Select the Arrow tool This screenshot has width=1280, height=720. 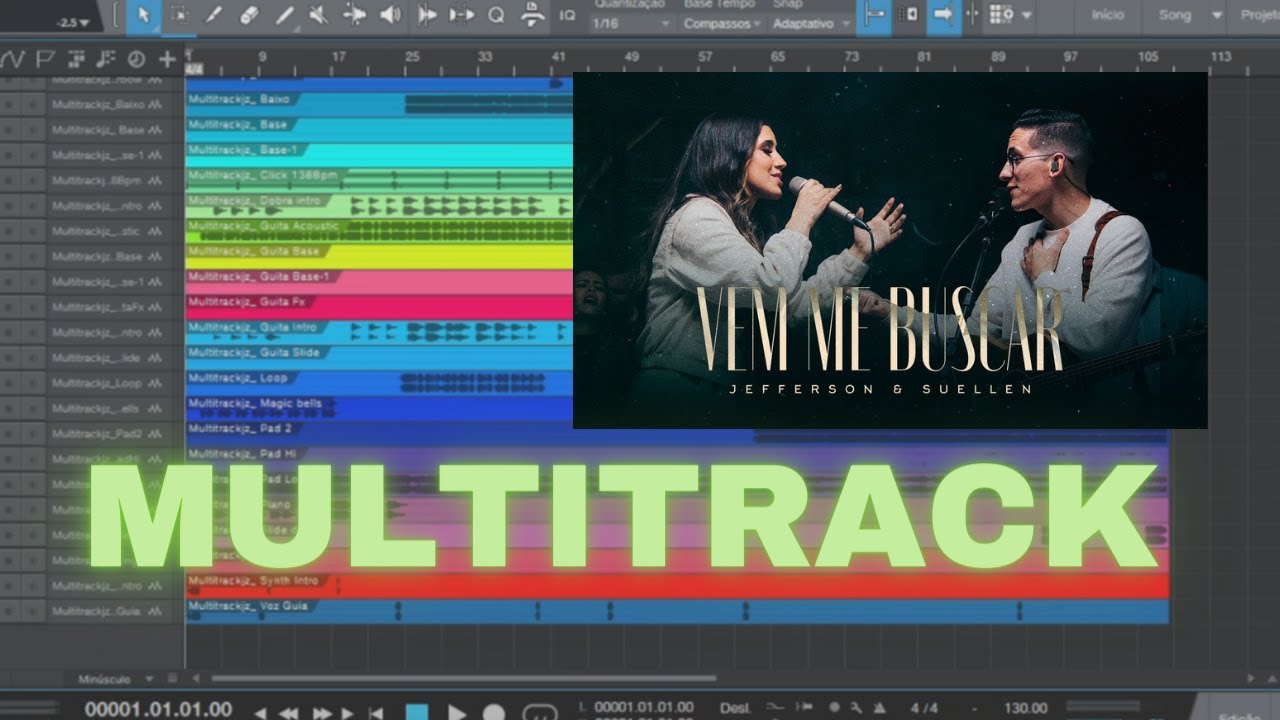144,15
